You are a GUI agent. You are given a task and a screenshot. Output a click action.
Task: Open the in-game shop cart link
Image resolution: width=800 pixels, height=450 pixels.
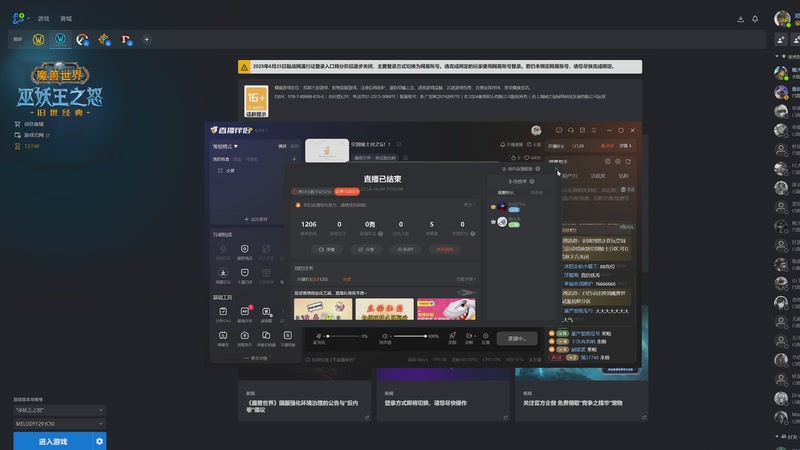pos(30,124)
